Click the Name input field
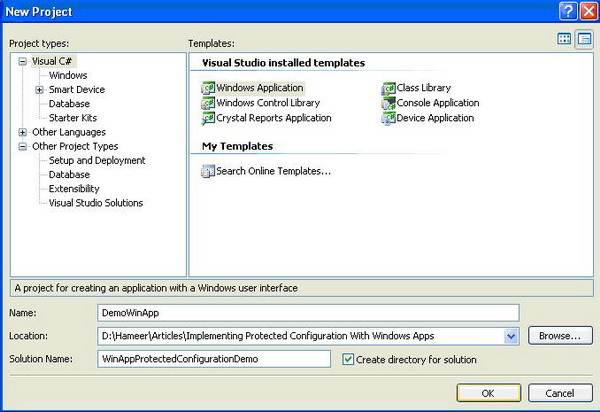The height and width of the screenshot is (412, 600). [x=308, y=313]
